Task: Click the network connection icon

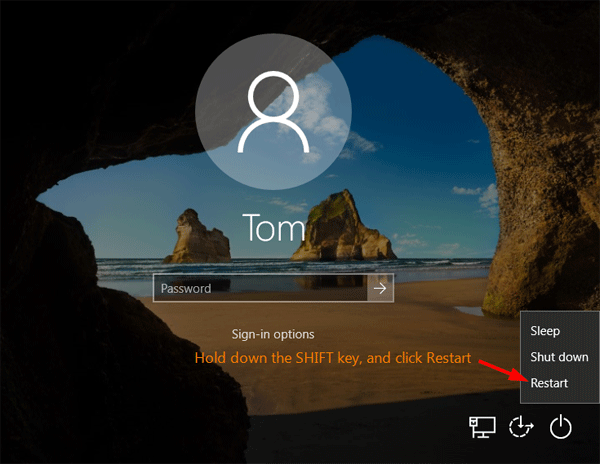Action: click(482, 427)
